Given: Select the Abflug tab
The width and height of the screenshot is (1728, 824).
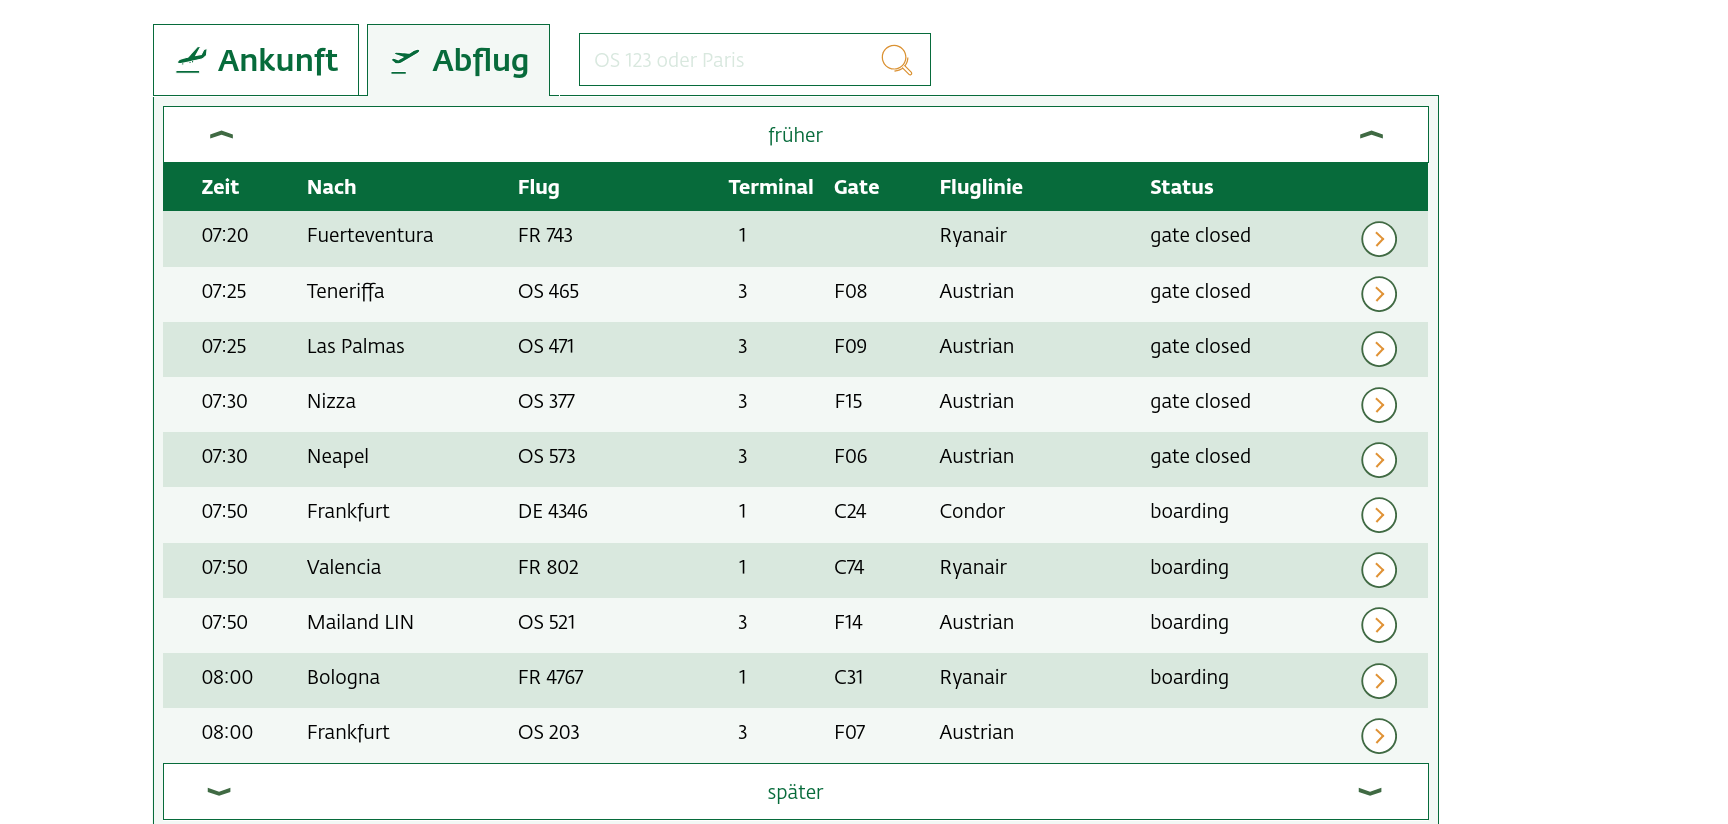Looking at the screenshot, I should pyautogui.click(x=459, y=61).
